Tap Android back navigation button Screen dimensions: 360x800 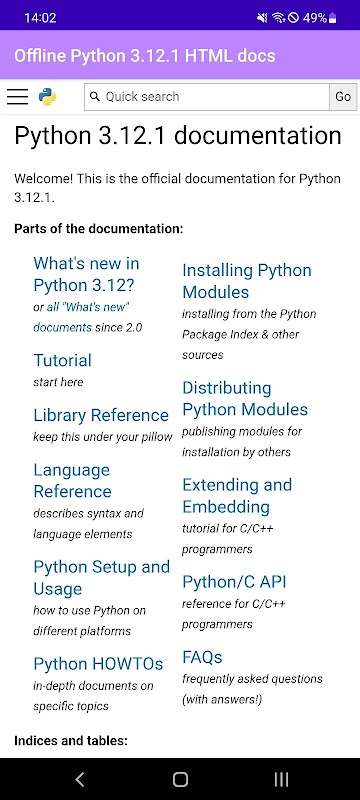pos(80,779)
